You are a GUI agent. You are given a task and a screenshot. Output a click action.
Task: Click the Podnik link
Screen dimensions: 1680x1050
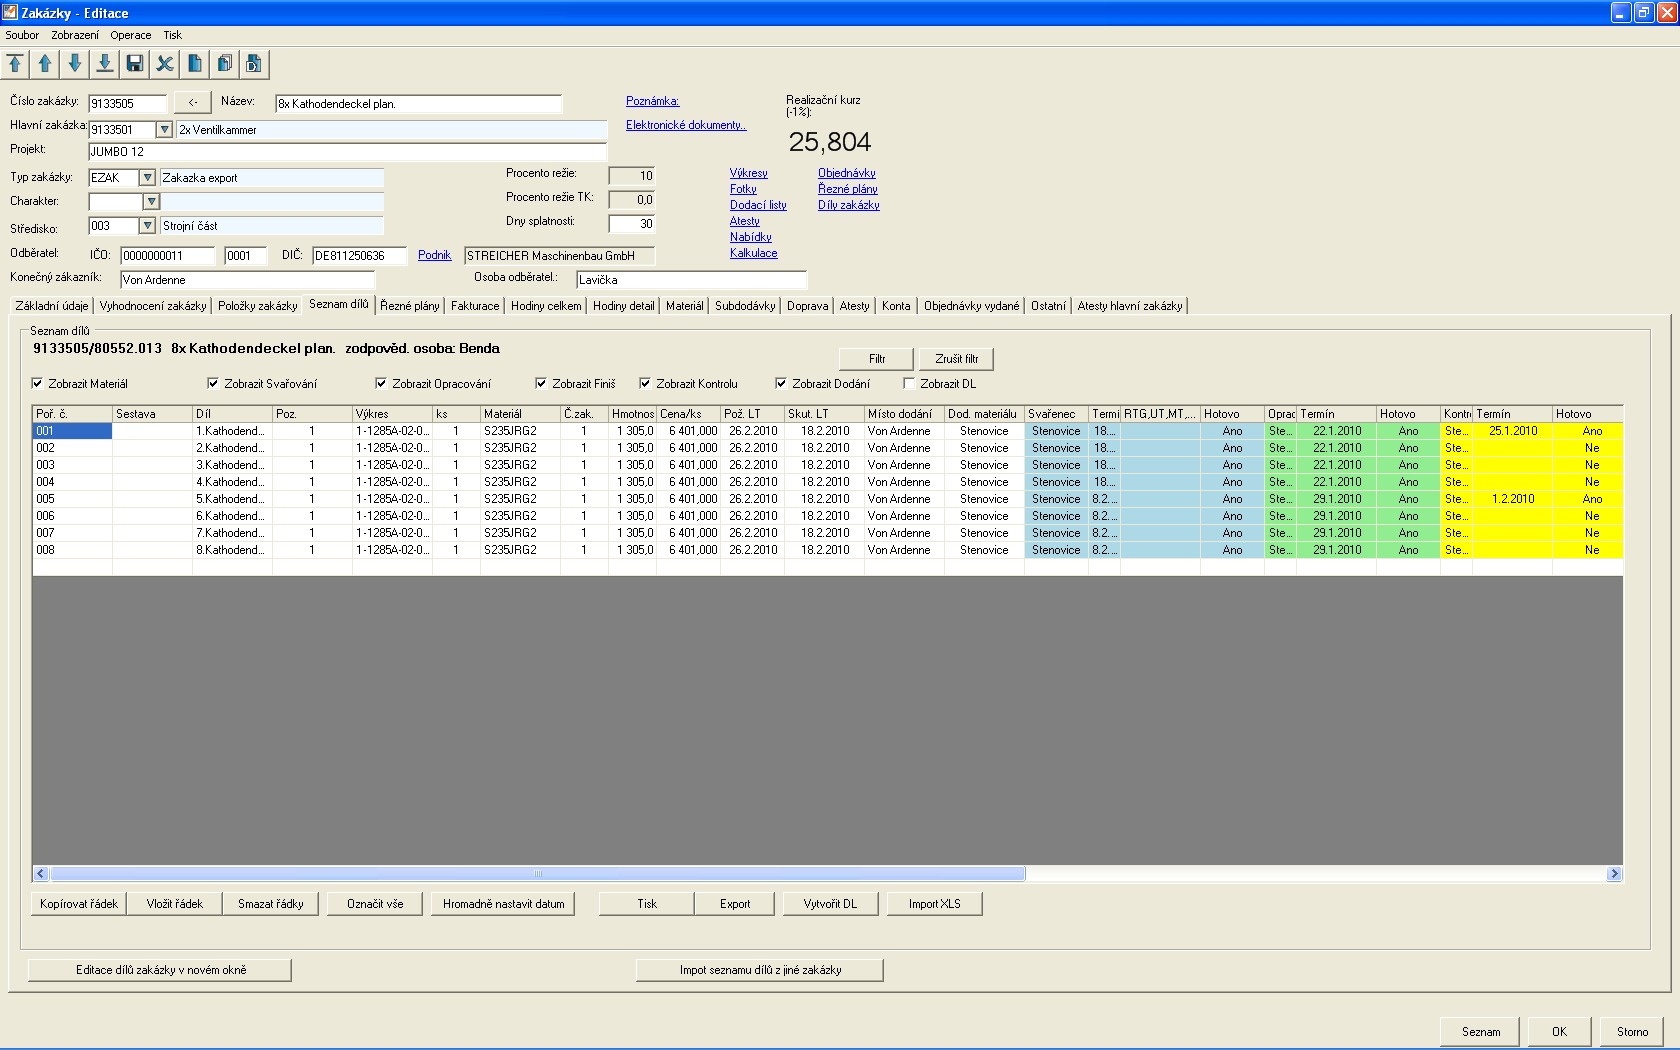435,255
